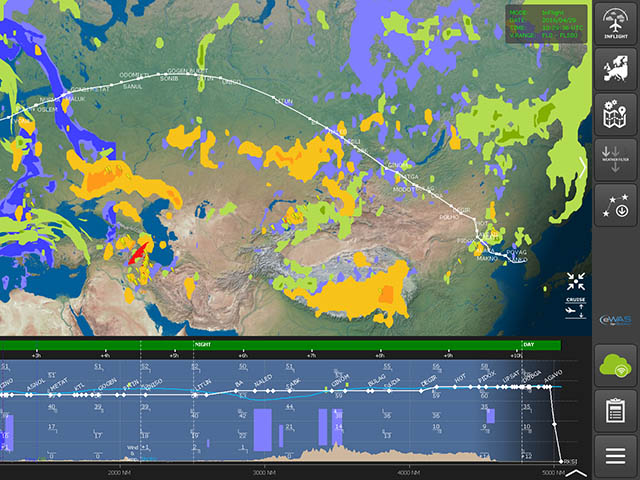
Task: Open the INFLIGHT mode button
Action: [x=616, y=23]
